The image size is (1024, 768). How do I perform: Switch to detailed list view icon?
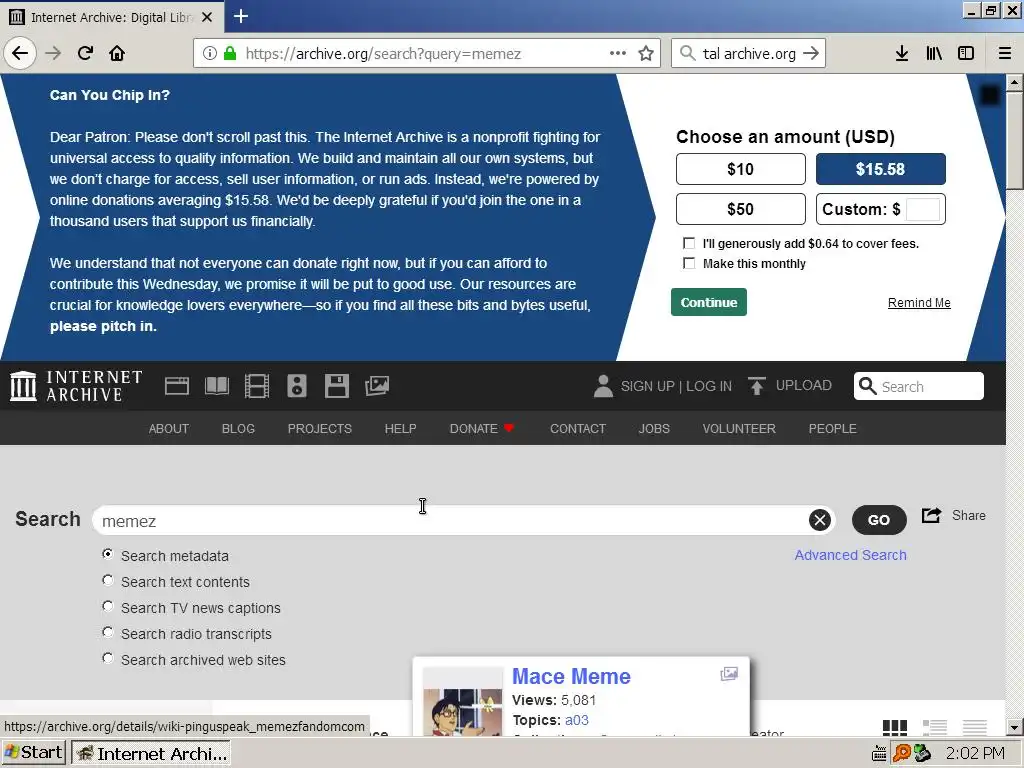pos(935,727)
